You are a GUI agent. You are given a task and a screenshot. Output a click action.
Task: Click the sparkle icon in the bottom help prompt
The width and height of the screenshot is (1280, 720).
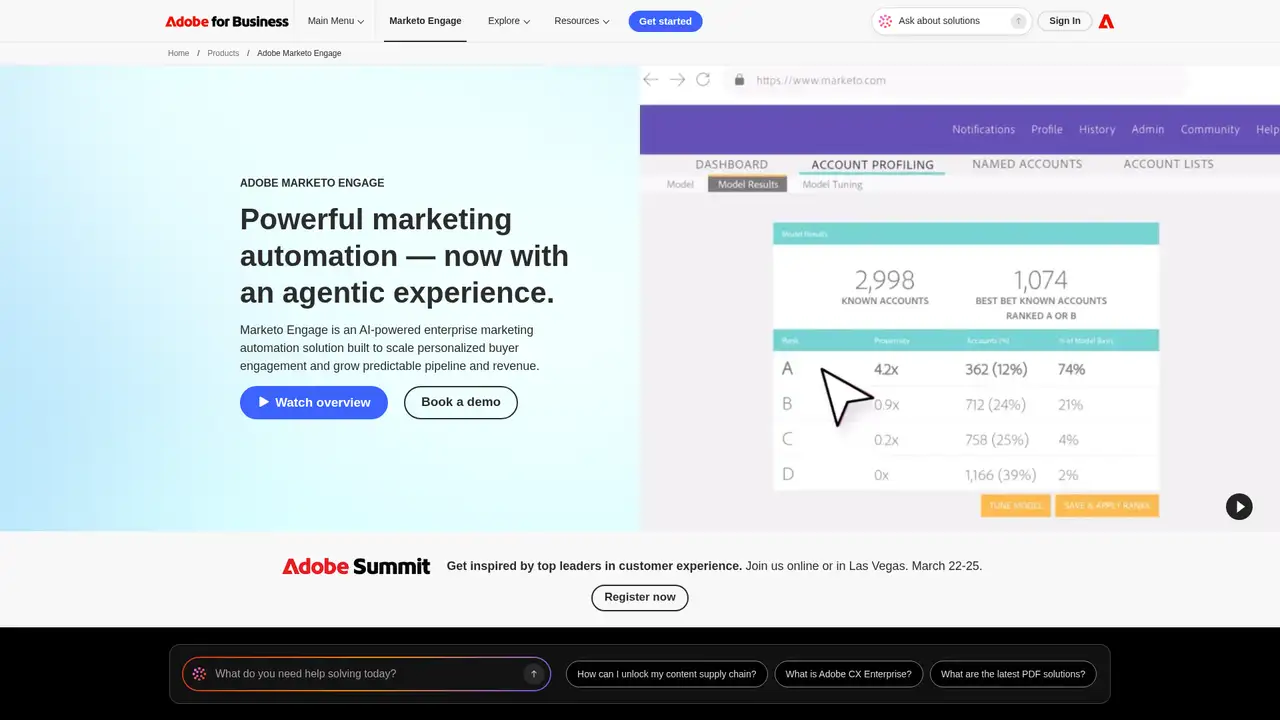tap(199, 674)
